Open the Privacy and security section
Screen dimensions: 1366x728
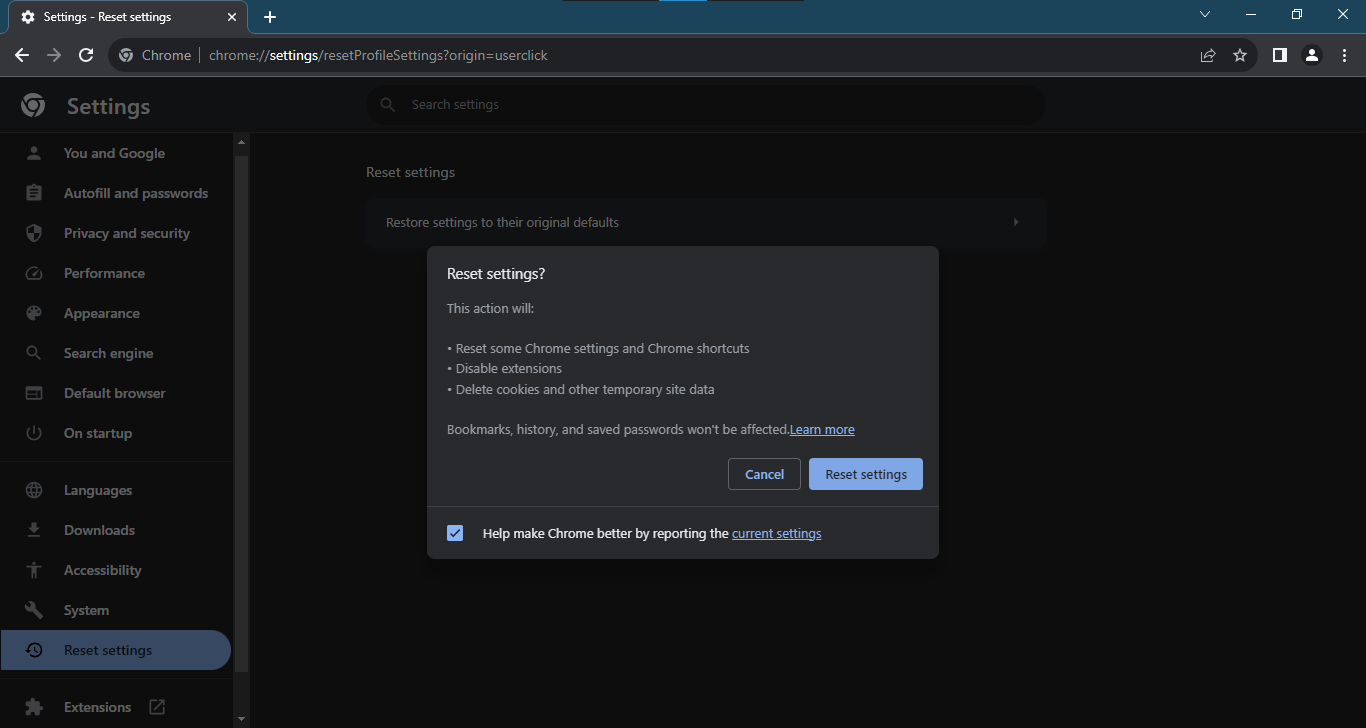(x=126, y=232)
